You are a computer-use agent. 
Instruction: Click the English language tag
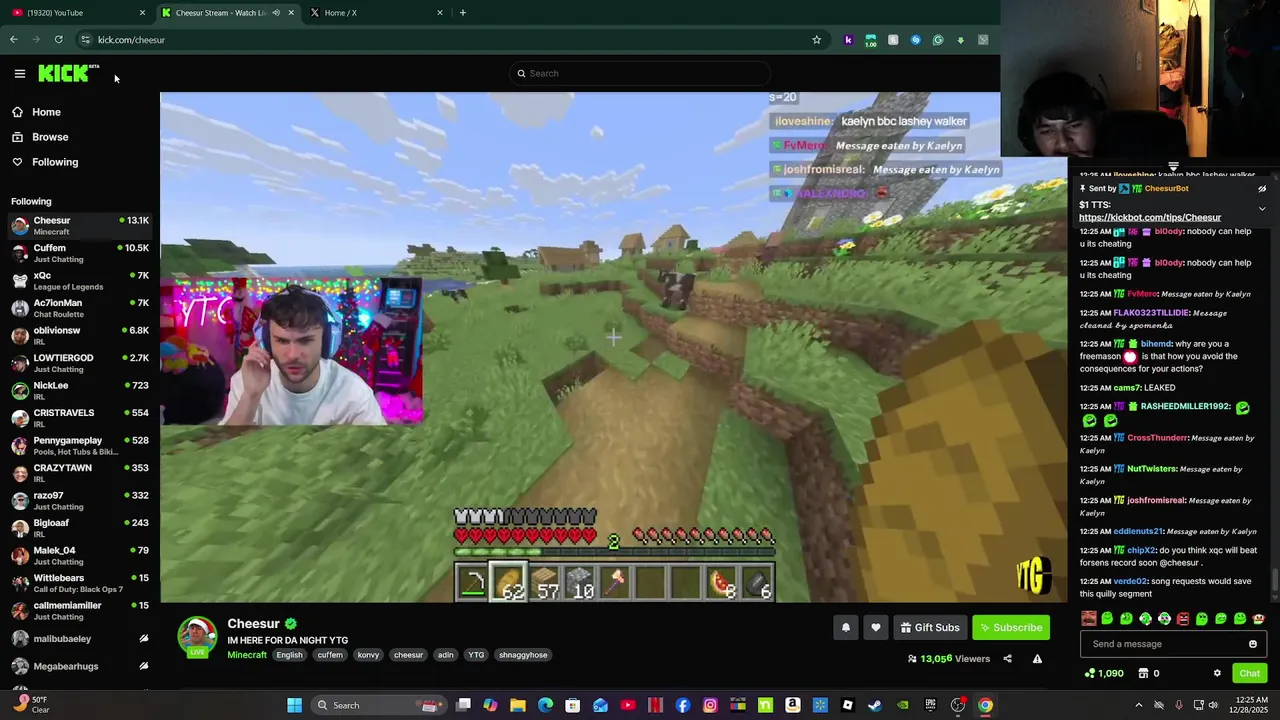289,655
